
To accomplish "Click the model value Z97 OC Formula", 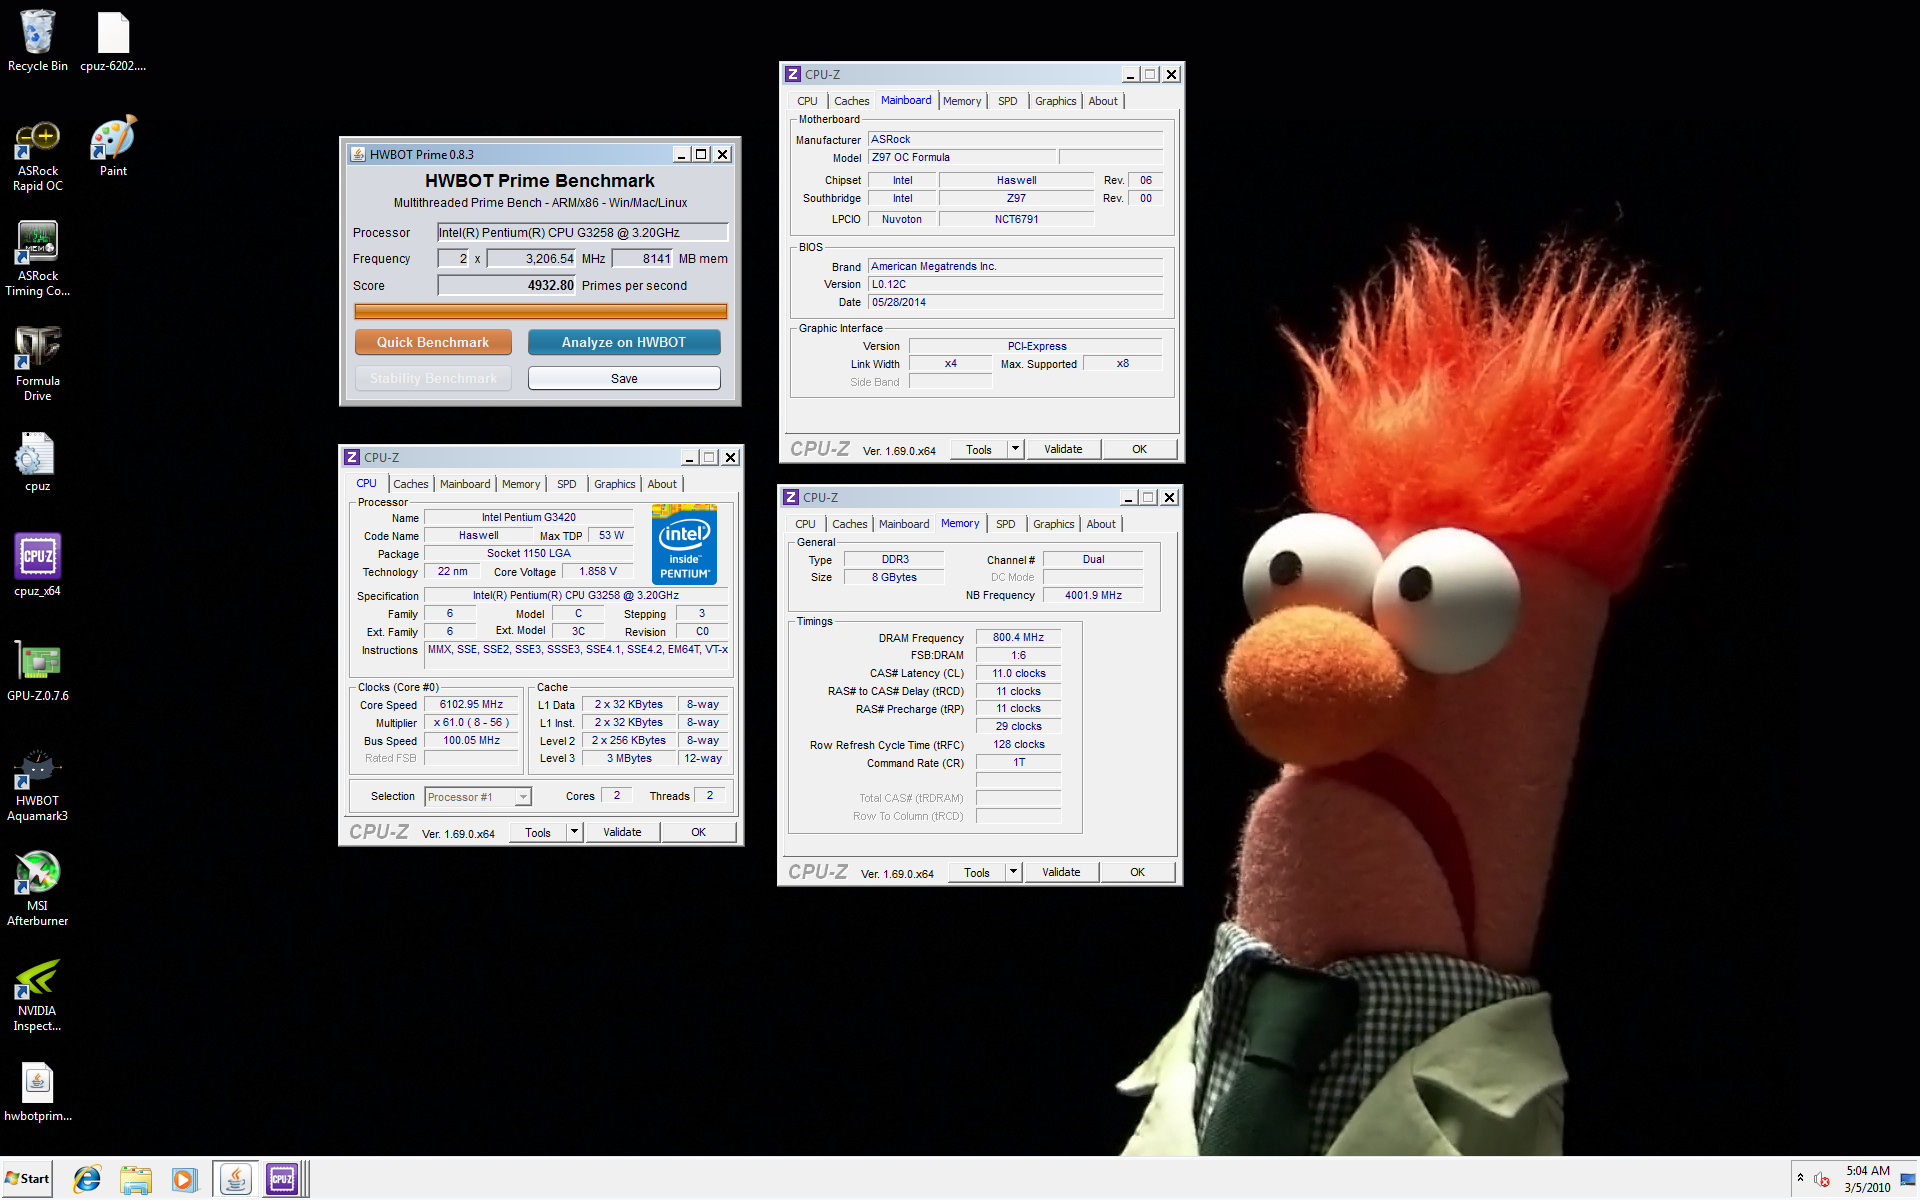I will coord(962,157).
